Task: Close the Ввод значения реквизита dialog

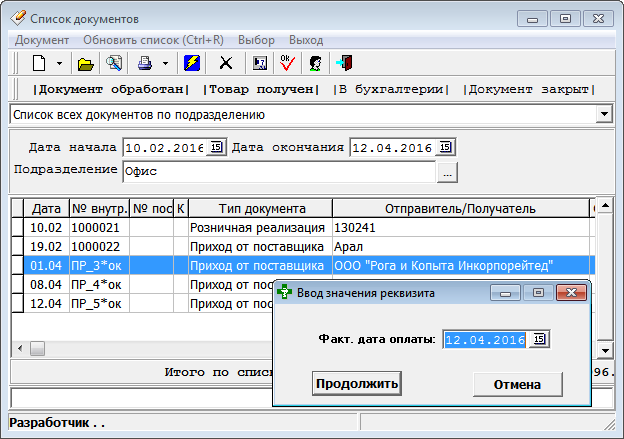Action: tap(571, 293)
